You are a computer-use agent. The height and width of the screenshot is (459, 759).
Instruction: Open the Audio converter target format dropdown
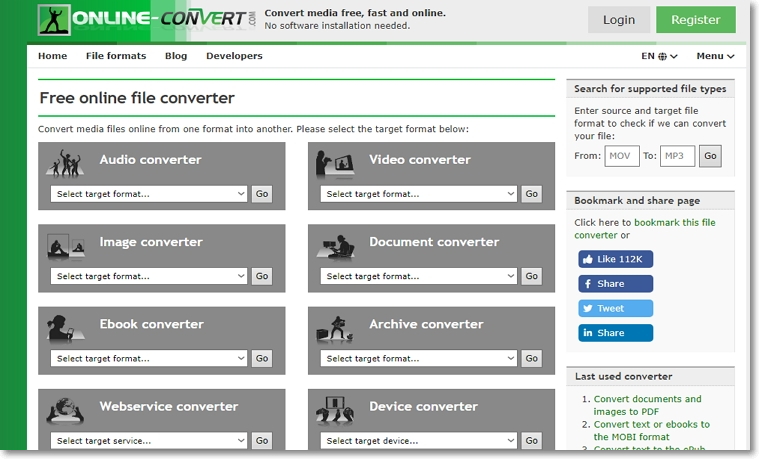pos(149,194)
